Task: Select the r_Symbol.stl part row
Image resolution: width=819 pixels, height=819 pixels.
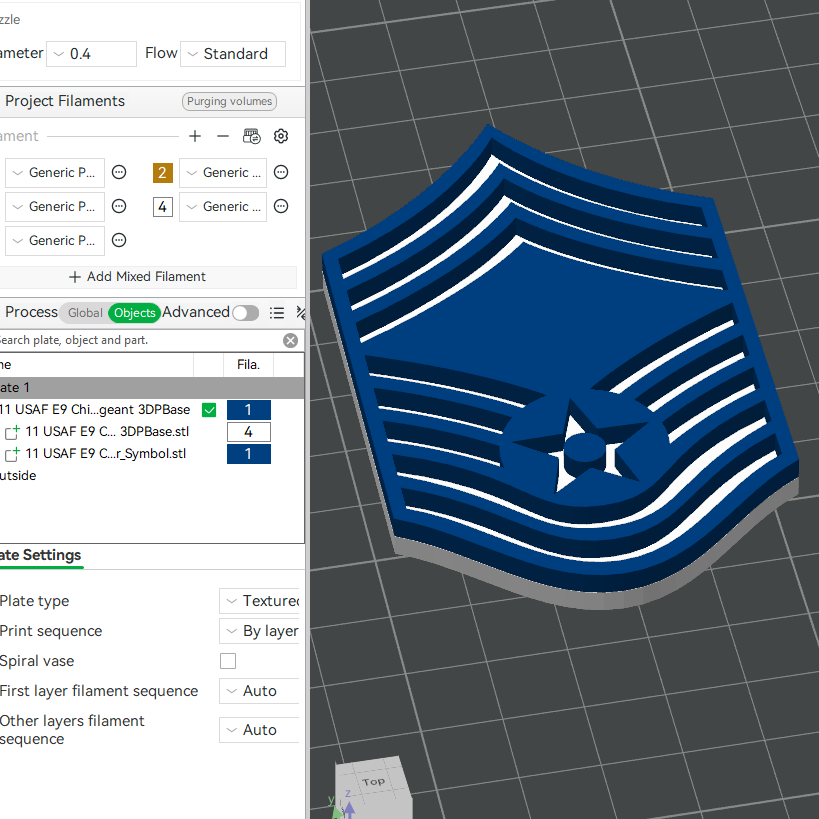Action: (x=106, y=454)
